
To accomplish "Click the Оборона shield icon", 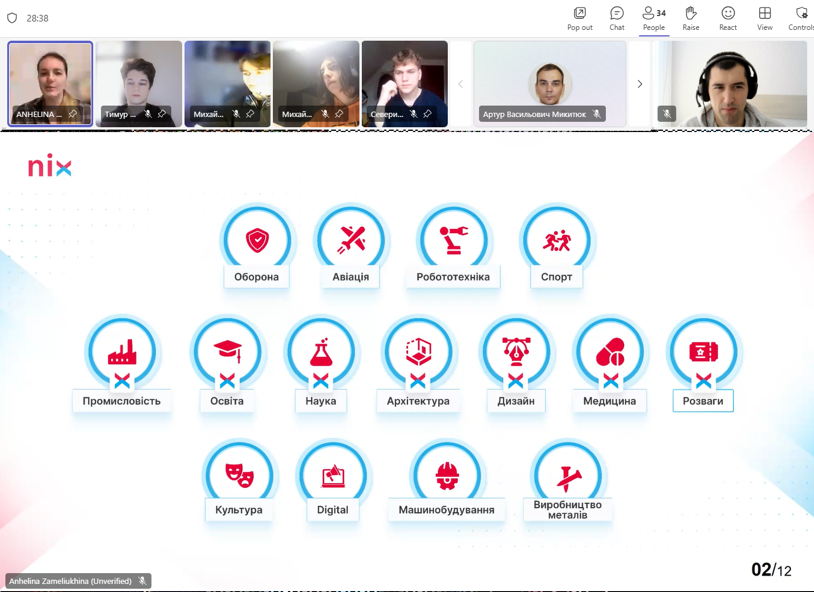I will pos(257,240).
